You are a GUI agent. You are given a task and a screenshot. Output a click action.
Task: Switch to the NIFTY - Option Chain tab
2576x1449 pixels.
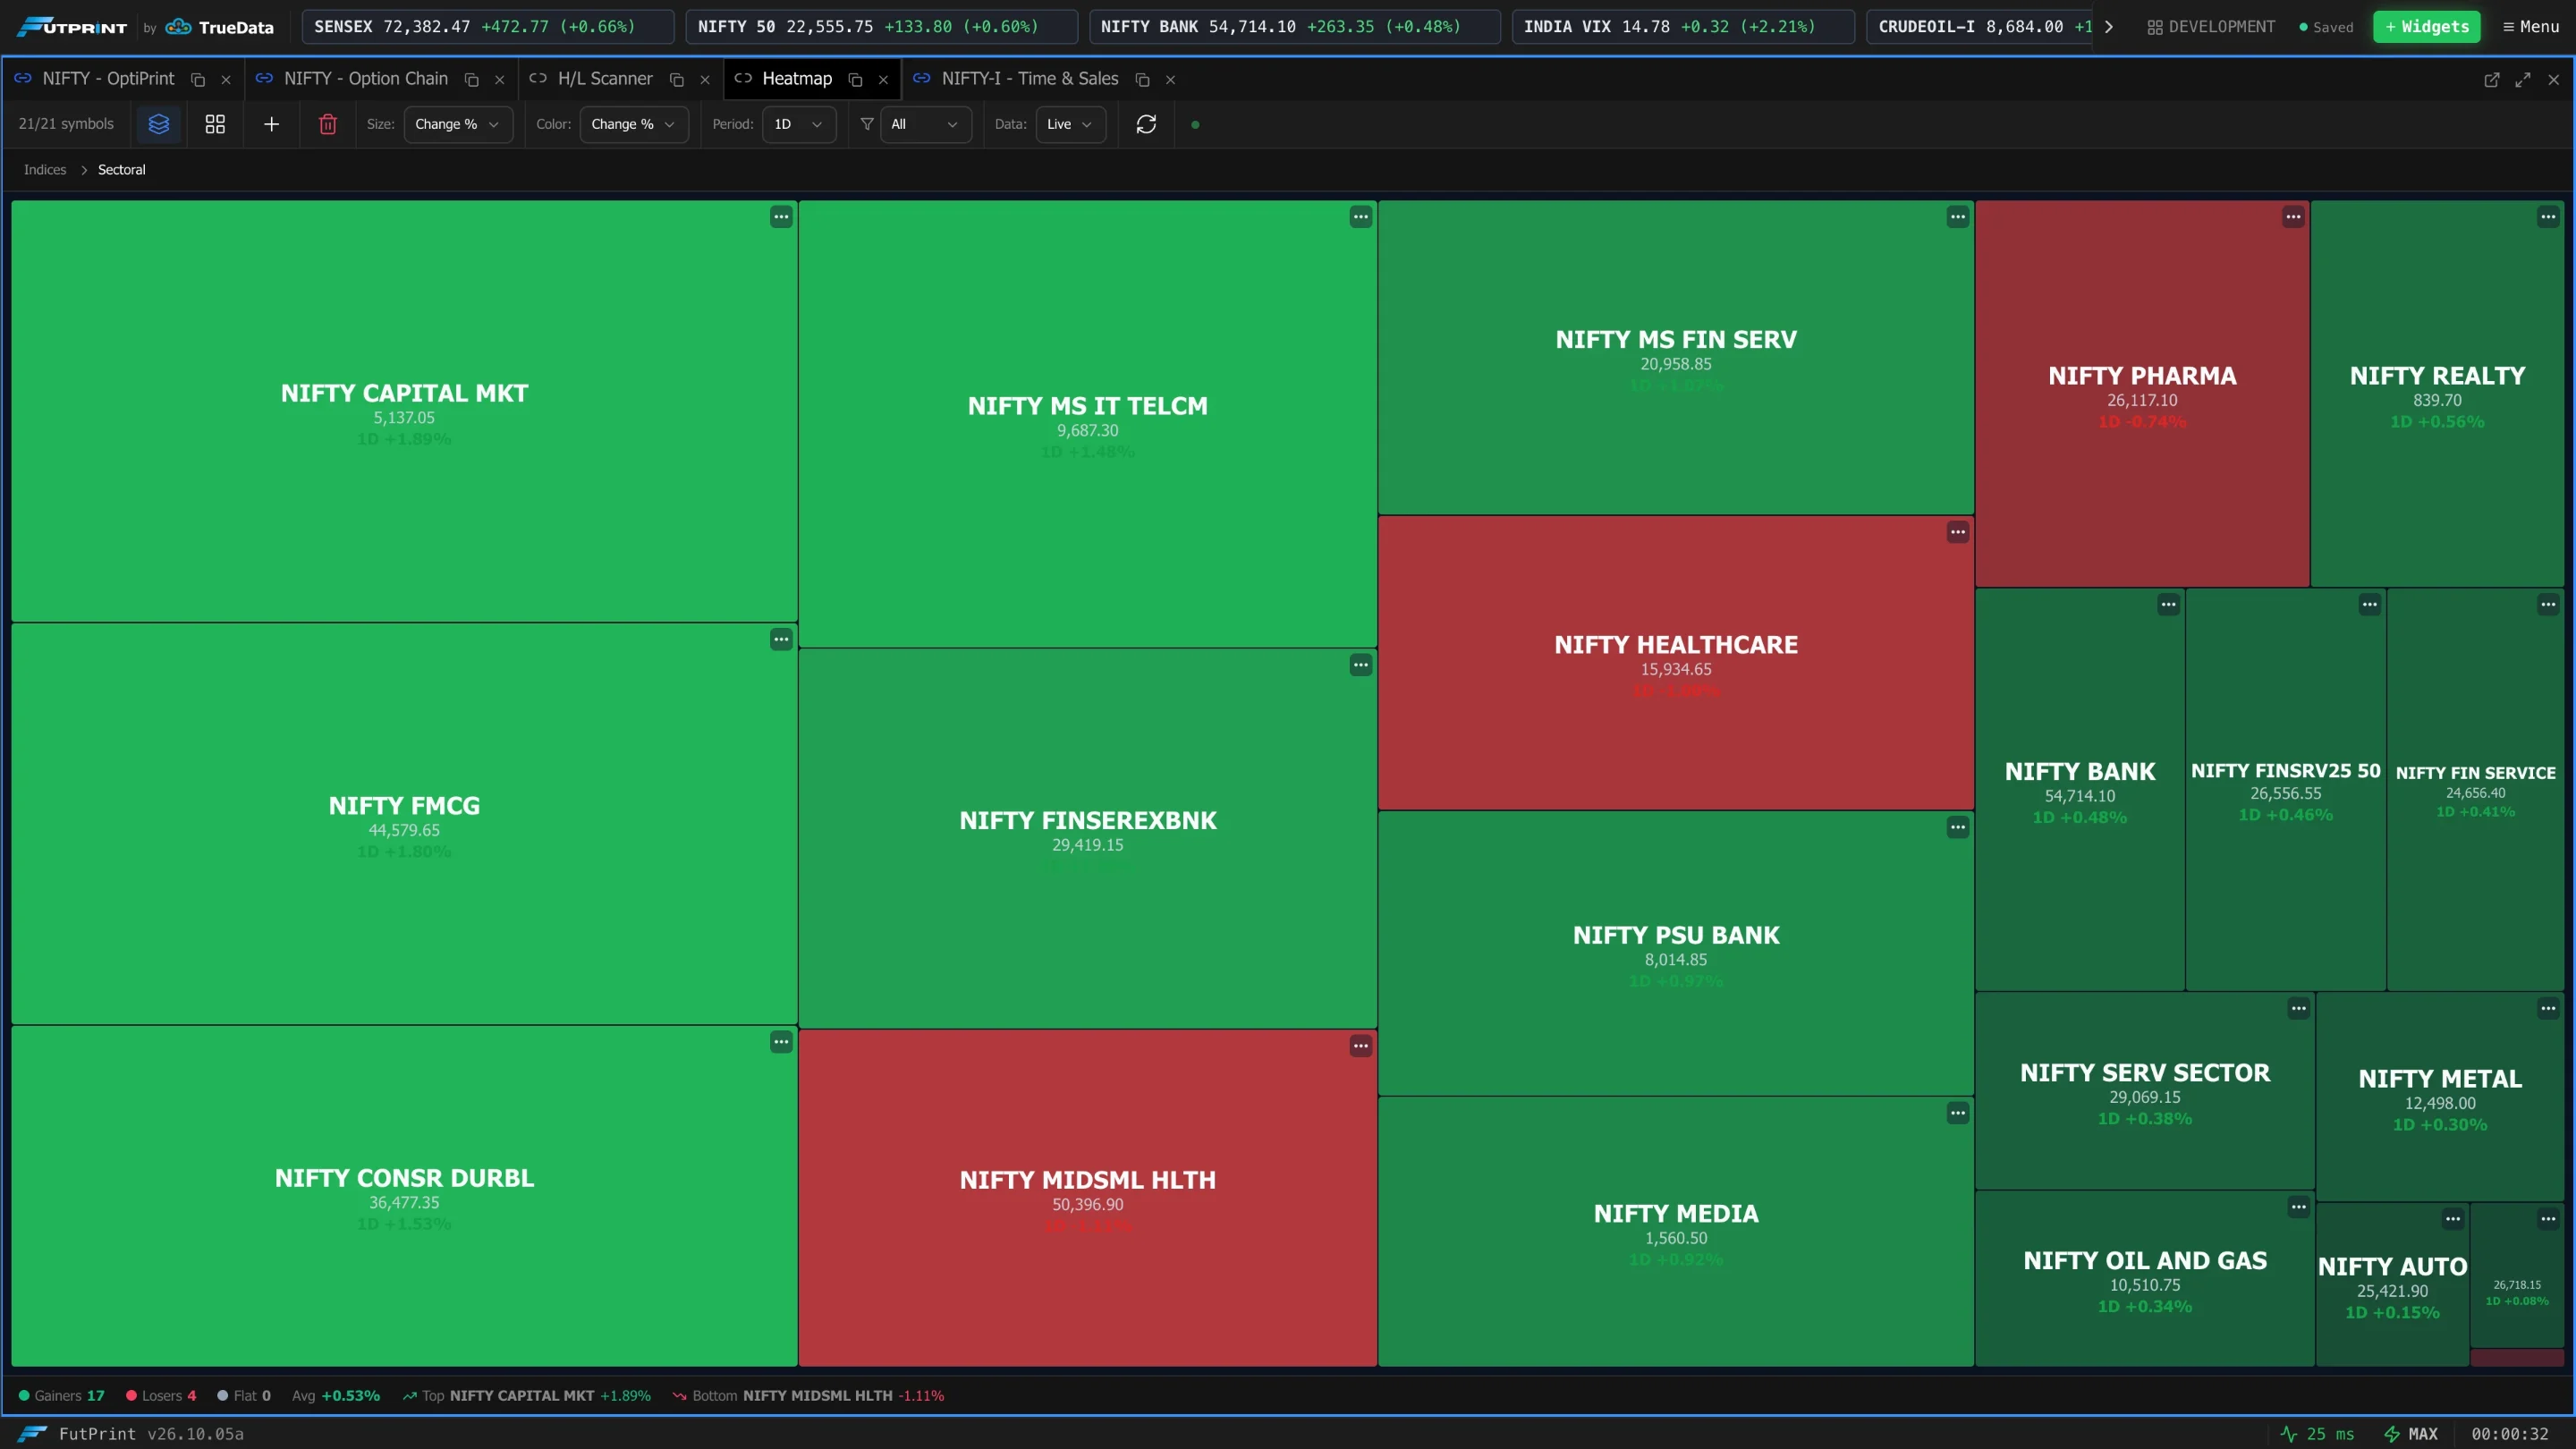tap(366, 79)
